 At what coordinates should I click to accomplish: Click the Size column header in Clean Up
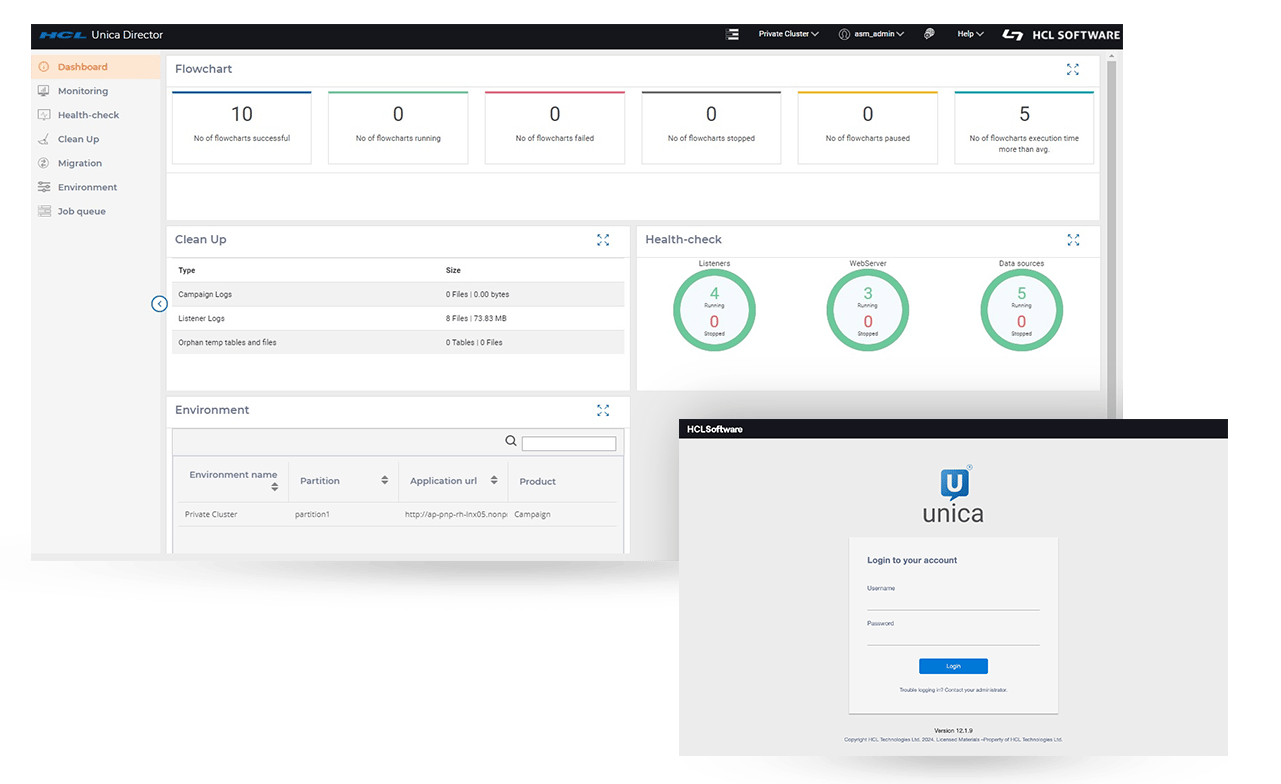pyautogui.click(x=453, y=270)
